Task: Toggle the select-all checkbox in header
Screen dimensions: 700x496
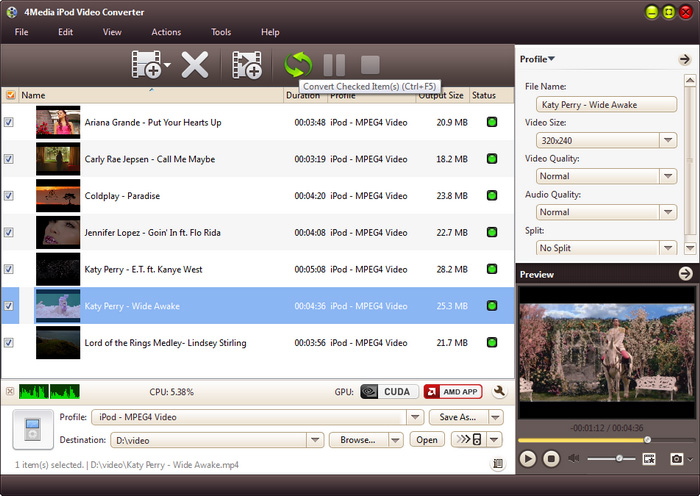Action: (x=10, y=96)
